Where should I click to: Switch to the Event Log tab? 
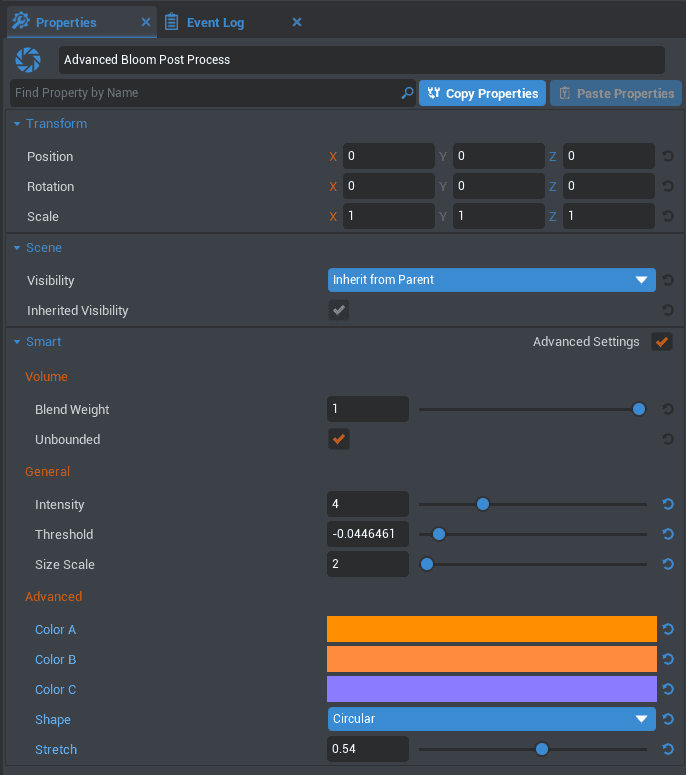[x=215, y=22]
